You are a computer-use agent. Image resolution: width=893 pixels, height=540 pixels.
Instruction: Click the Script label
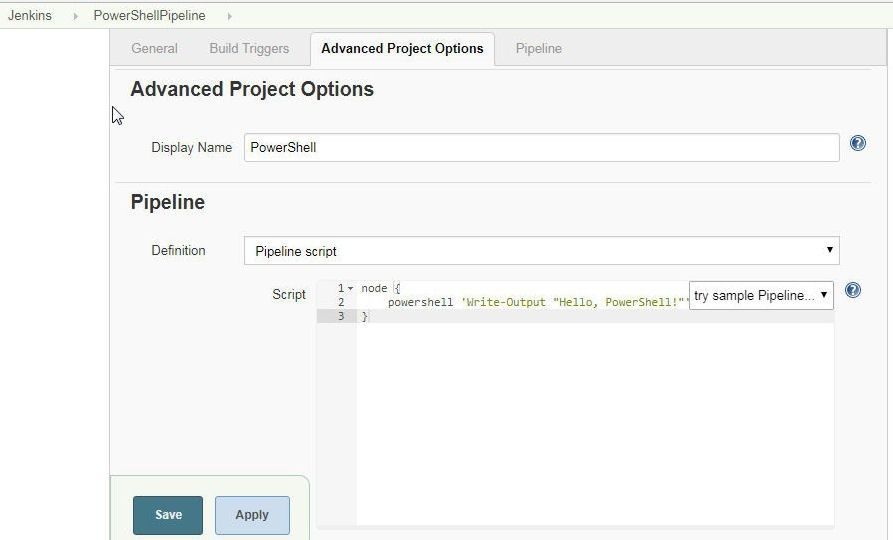tap(289, 294)
